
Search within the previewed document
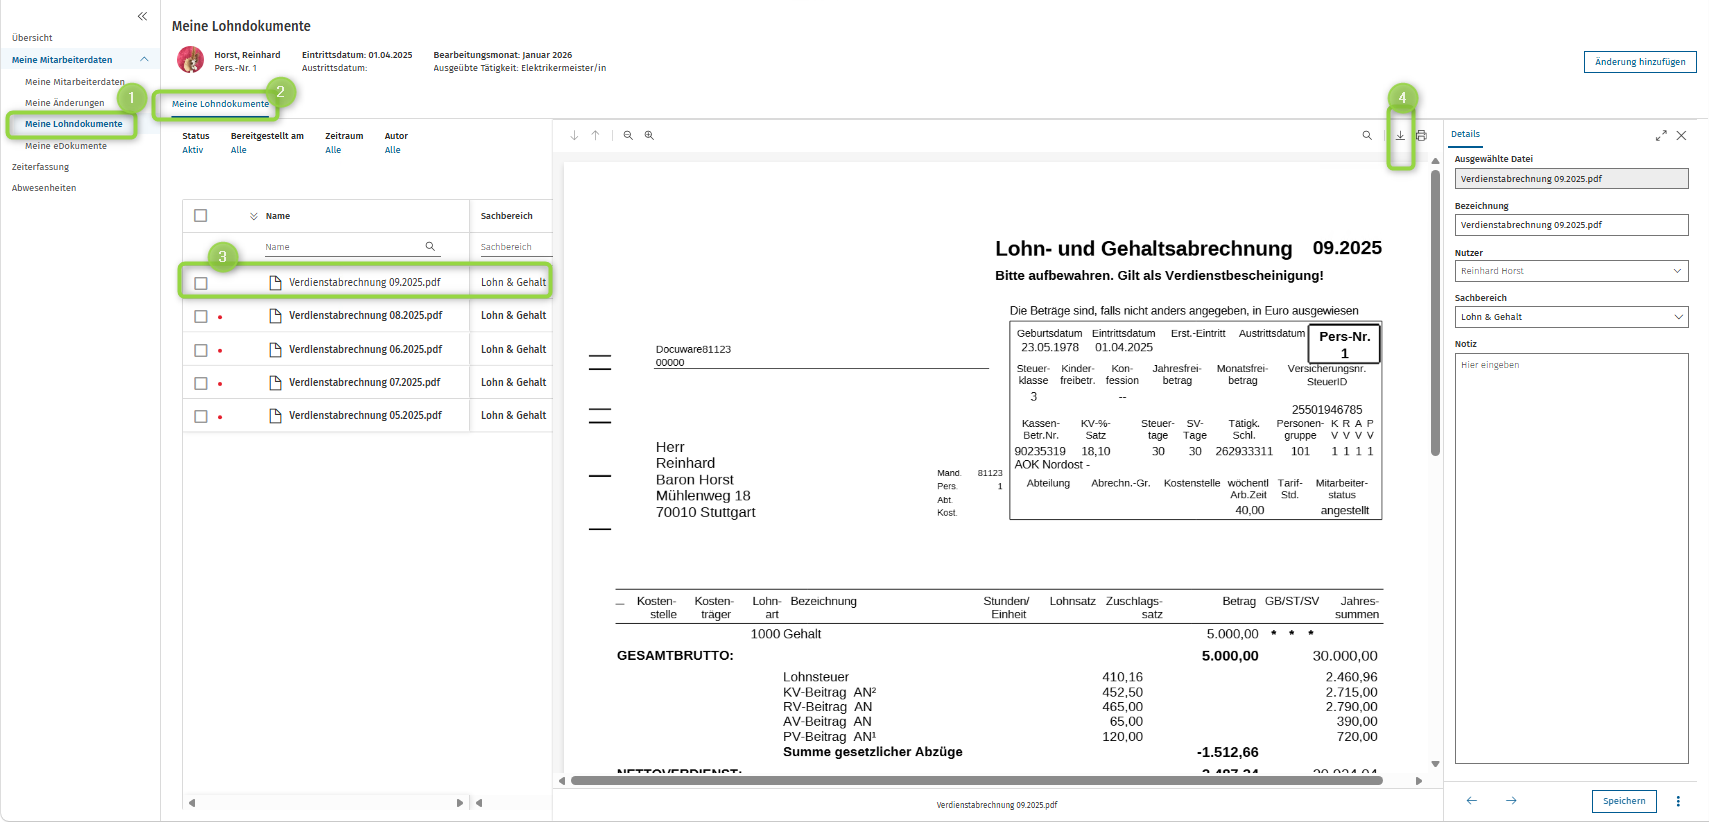(x=1367, y=135)
